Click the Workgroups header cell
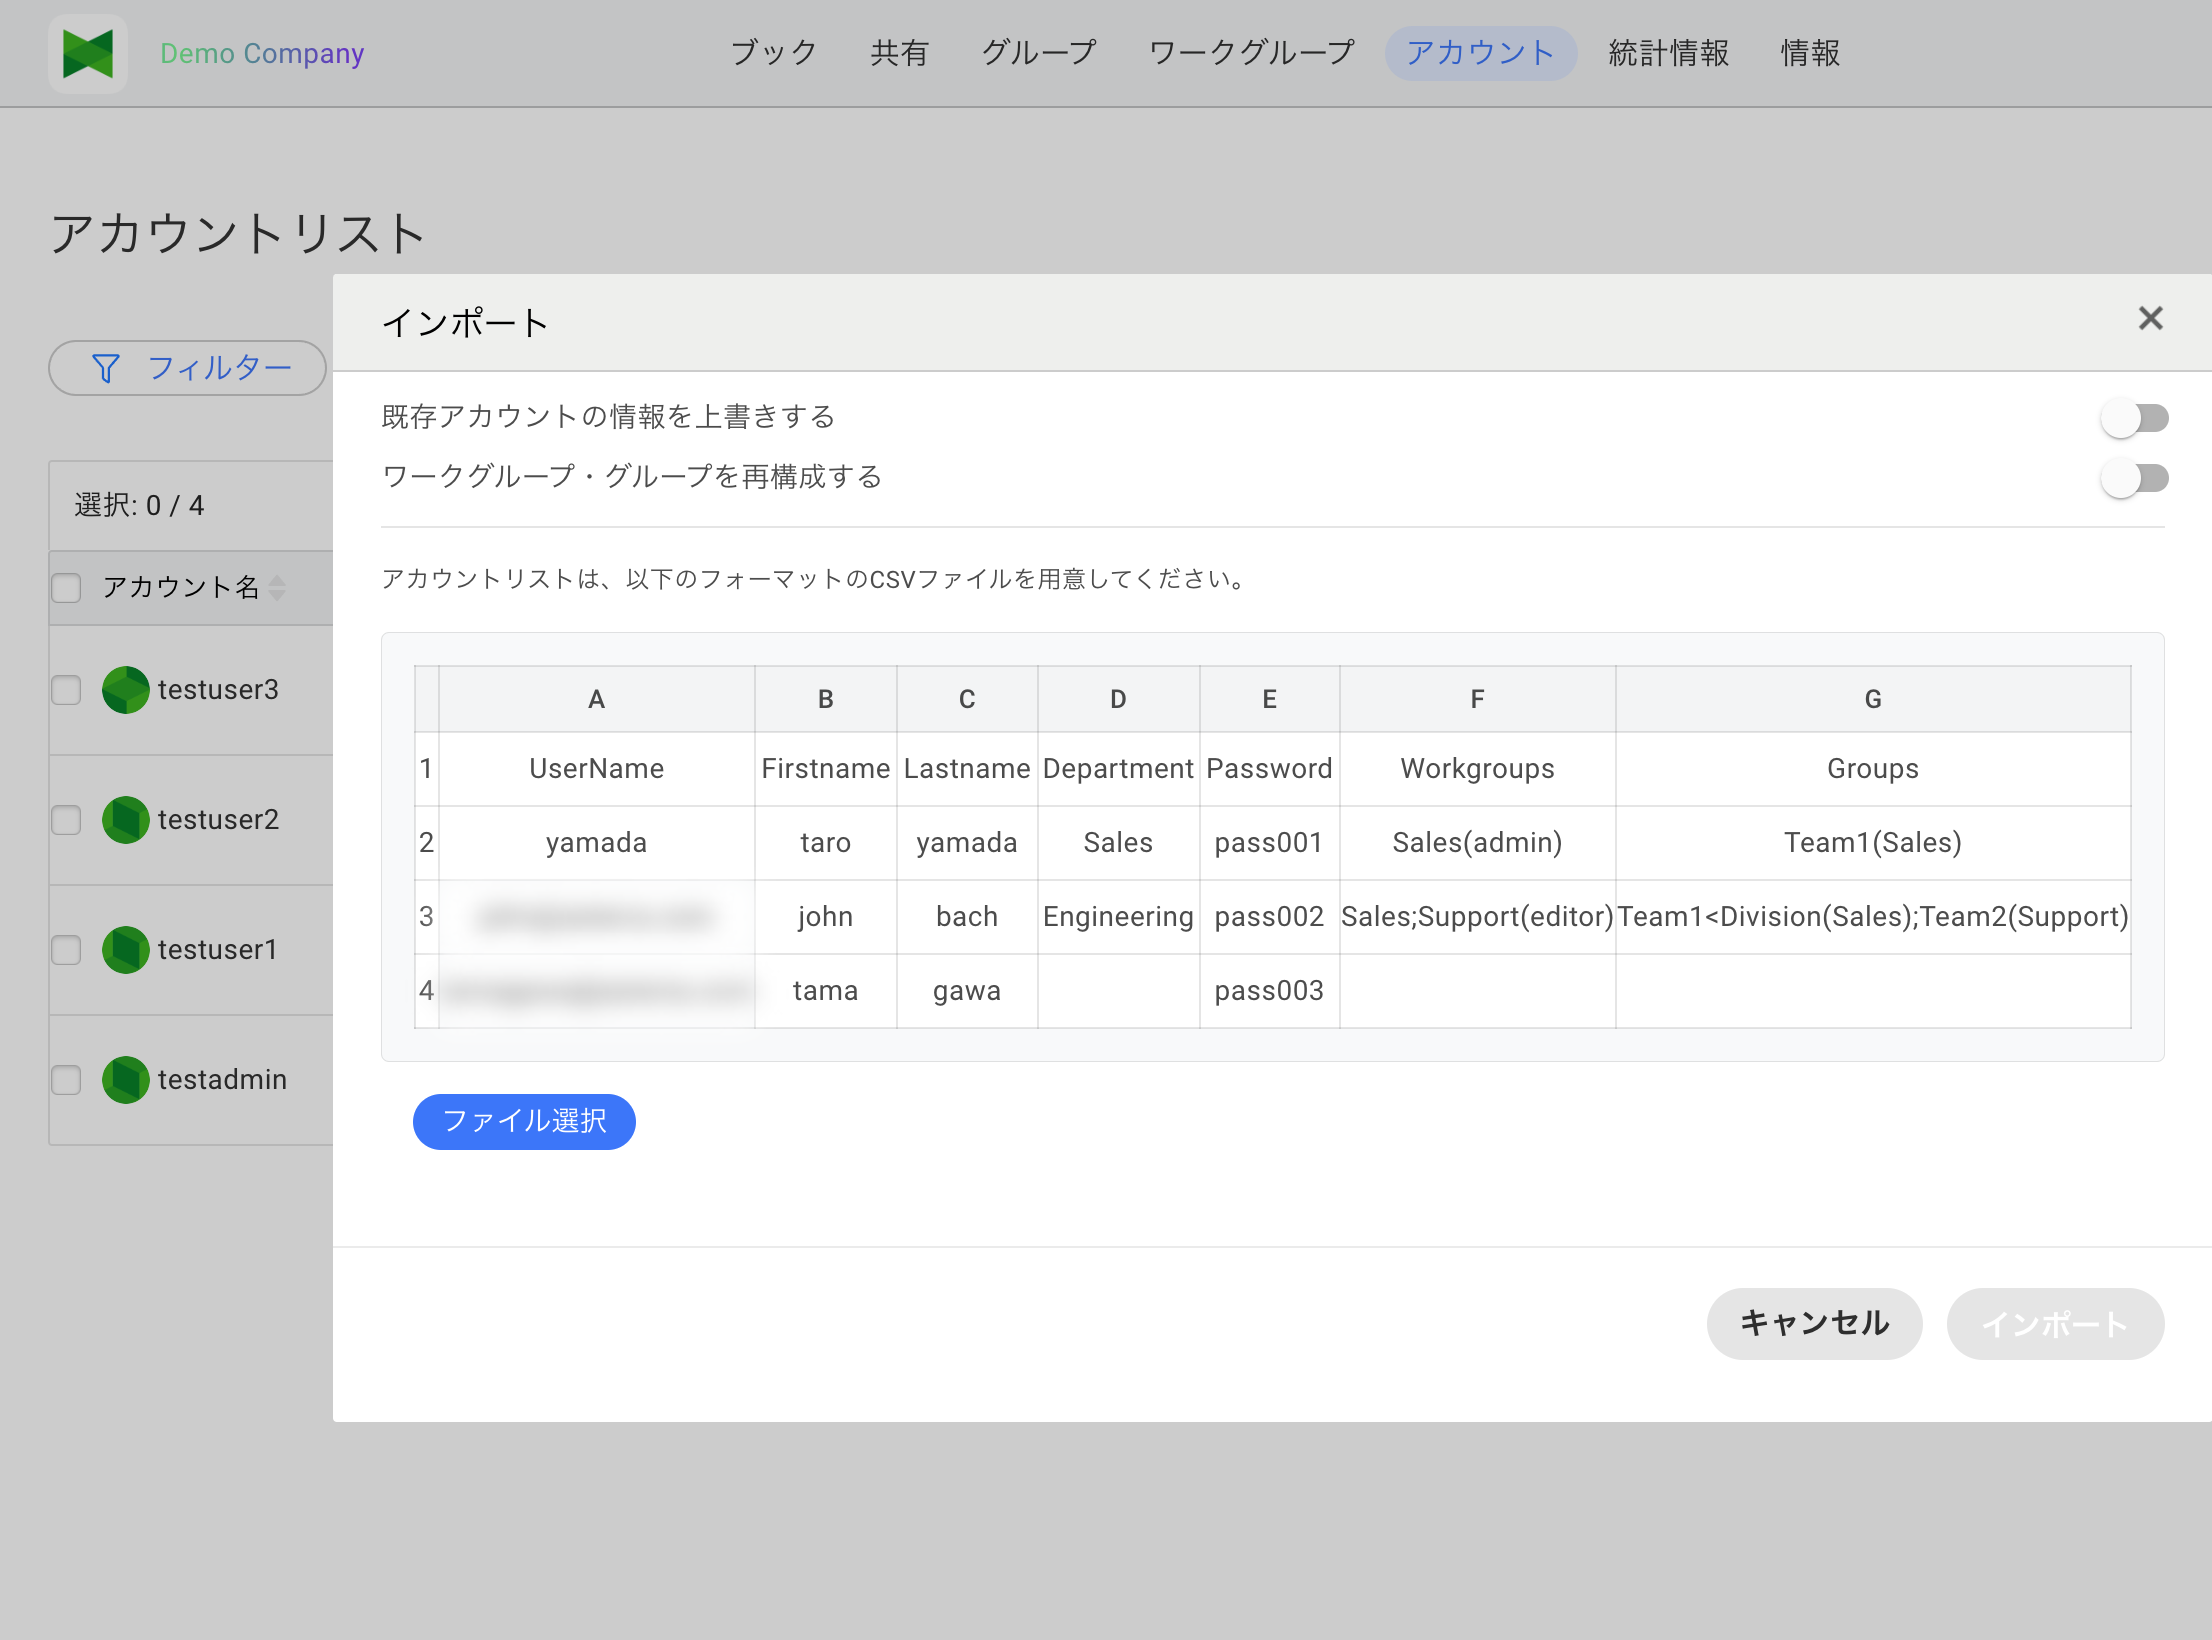This screenshot has width=2212, height=1640. pos(1477,769)
